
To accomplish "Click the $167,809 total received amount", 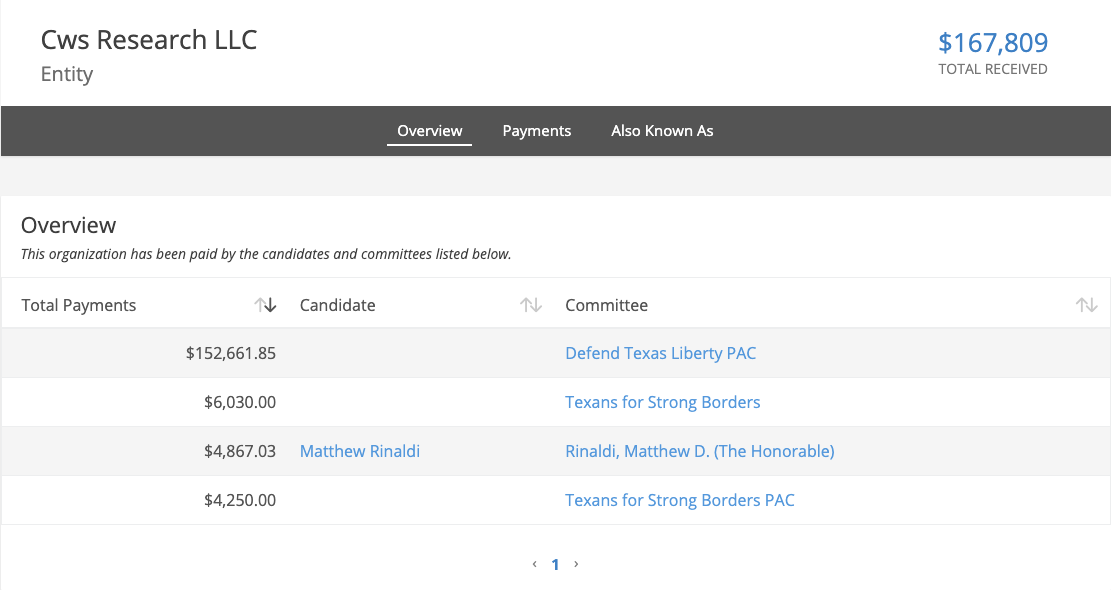I will pos(992,43).
